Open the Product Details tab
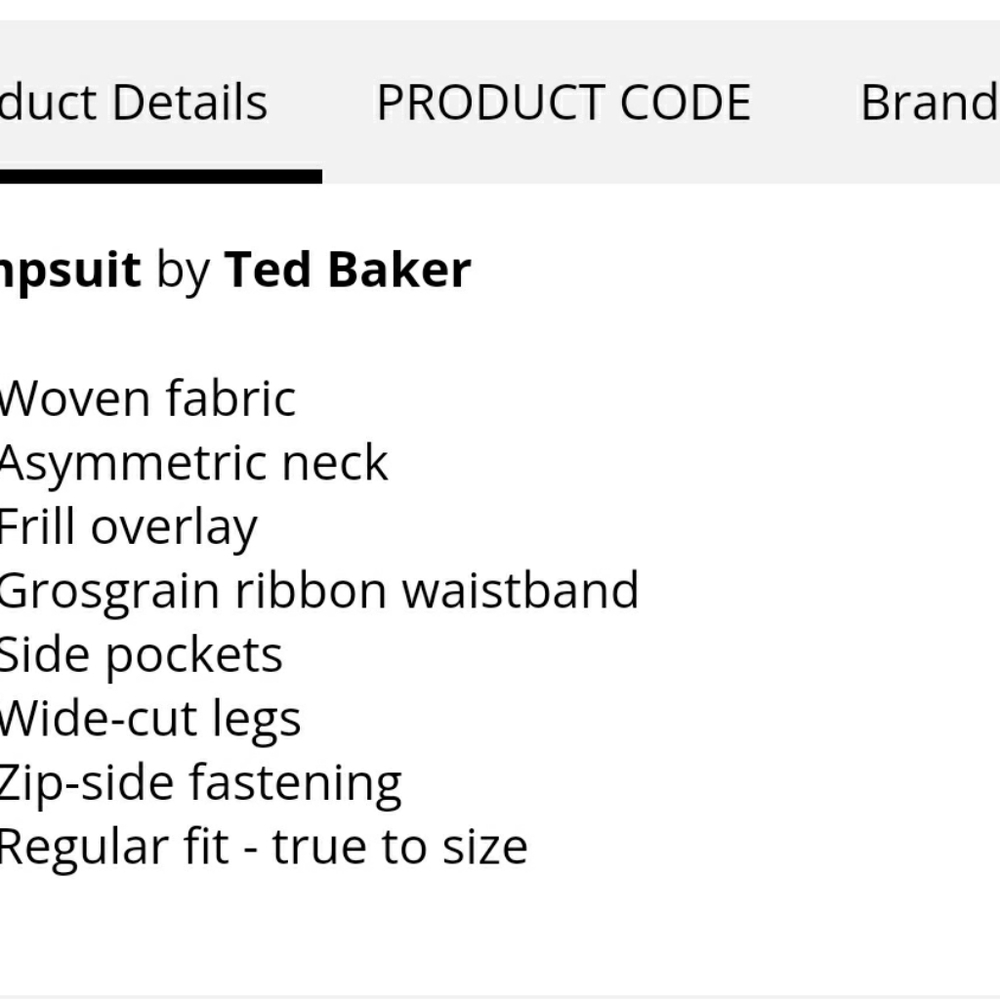The image size is (1000, 1000). pyautogui.click(x=134, y=102)
